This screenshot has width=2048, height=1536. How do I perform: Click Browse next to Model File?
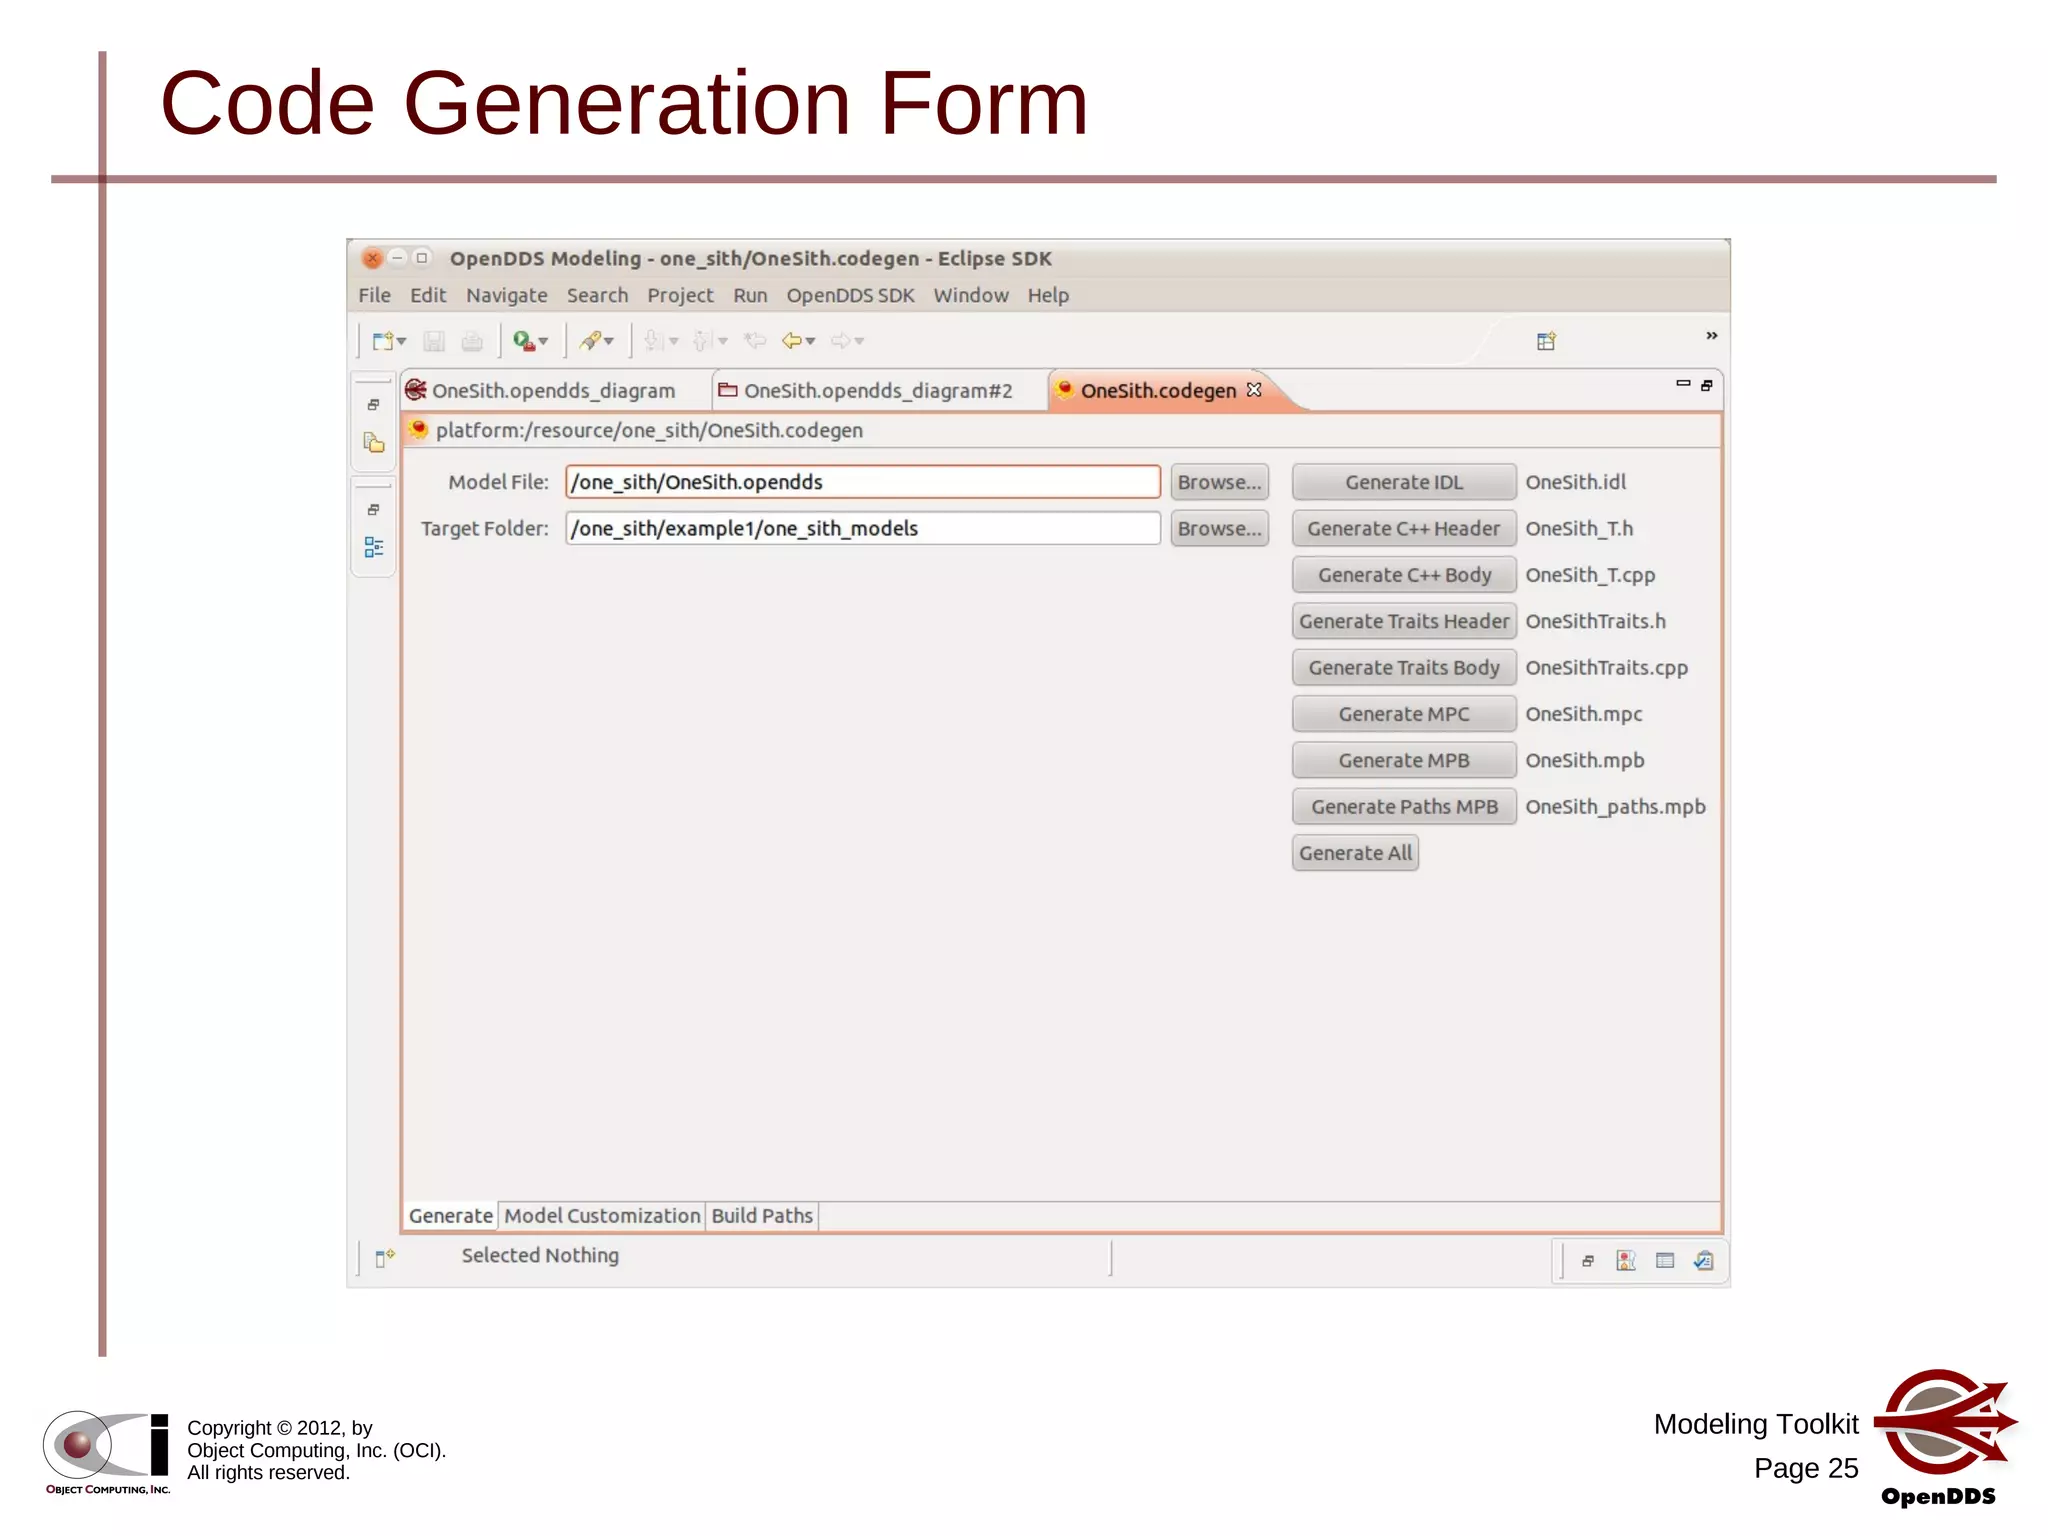(1219, 482)
